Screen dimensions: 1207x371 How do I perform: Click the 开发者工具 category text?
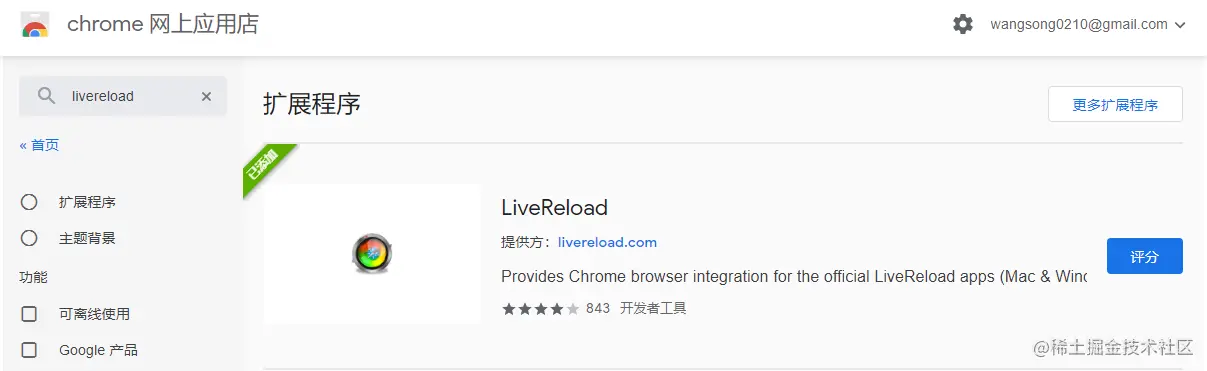653,308
